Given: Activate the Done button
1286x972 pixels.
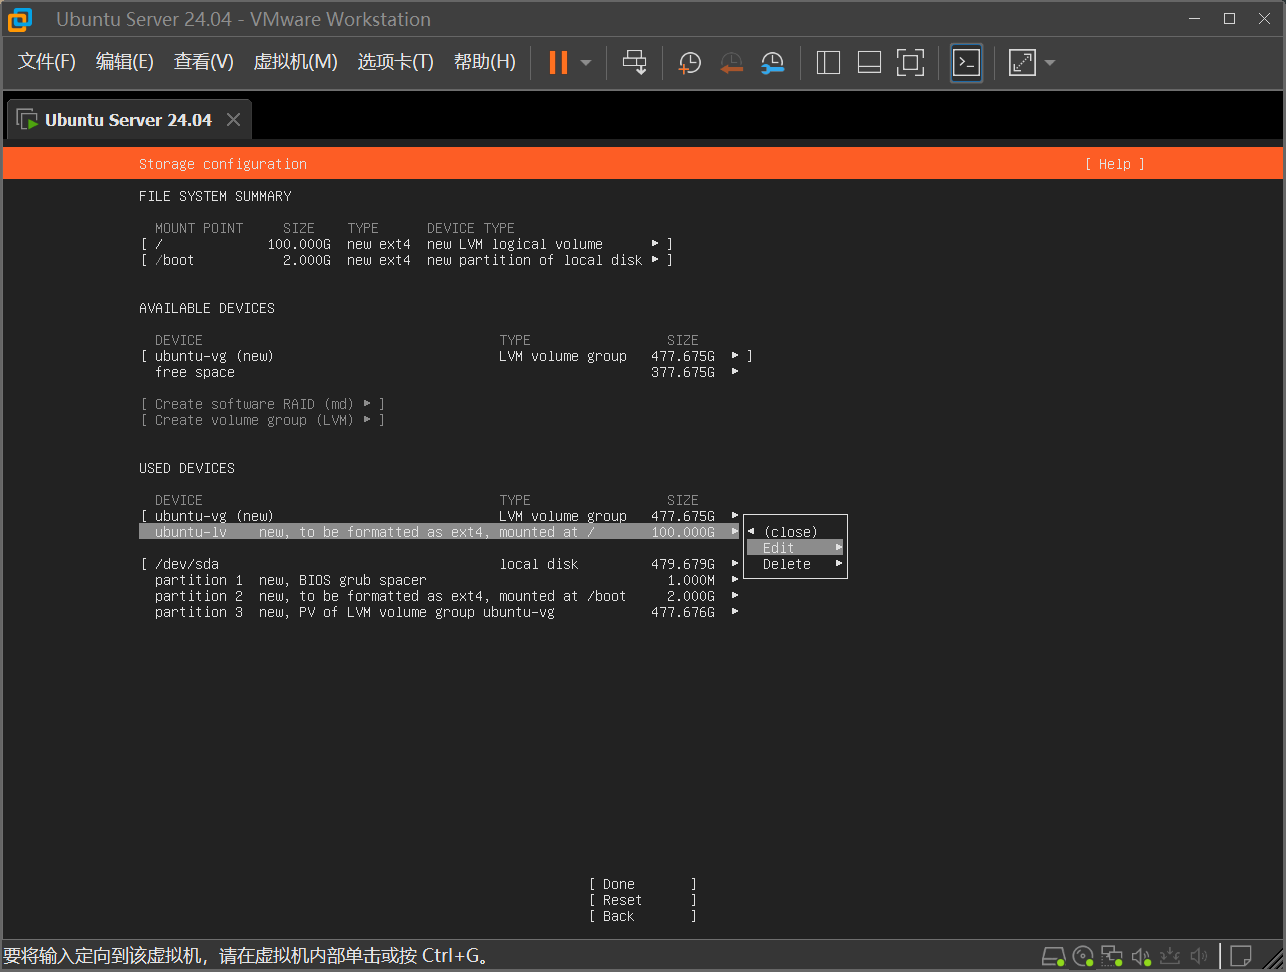Looking at the screenshot, I should (x=642, y=884).
